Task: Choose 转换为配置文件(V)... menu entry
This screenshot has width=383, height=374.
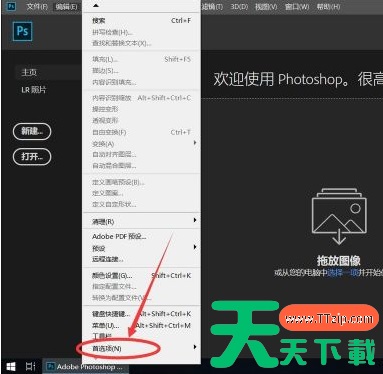Action: [x=141, y=298]
